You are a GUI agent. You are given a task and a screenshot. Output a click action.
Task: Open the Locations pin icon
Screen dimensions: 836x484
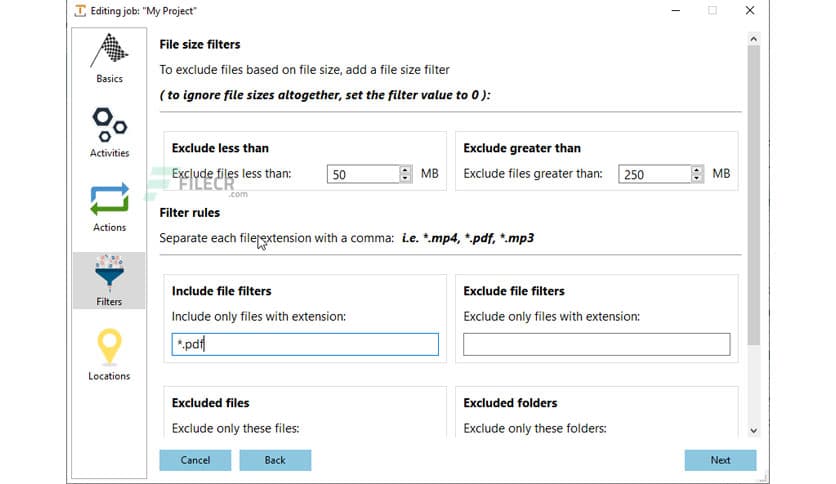click(x=109, y=347)
